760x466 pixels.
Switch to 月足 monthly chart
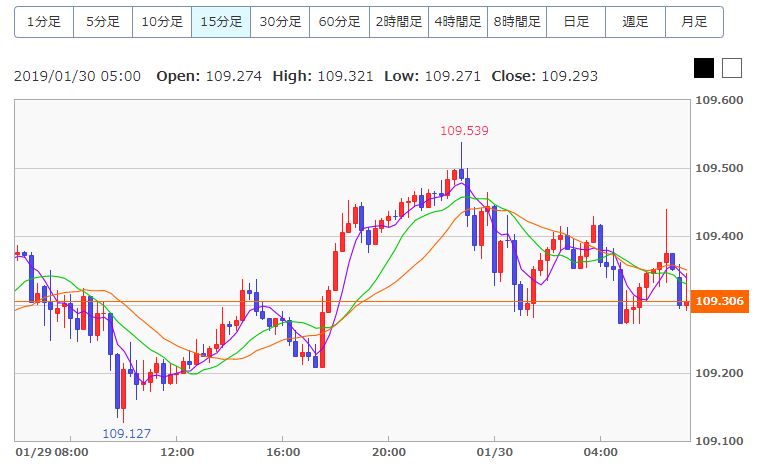pyautogui.click(x=693, y=21)
